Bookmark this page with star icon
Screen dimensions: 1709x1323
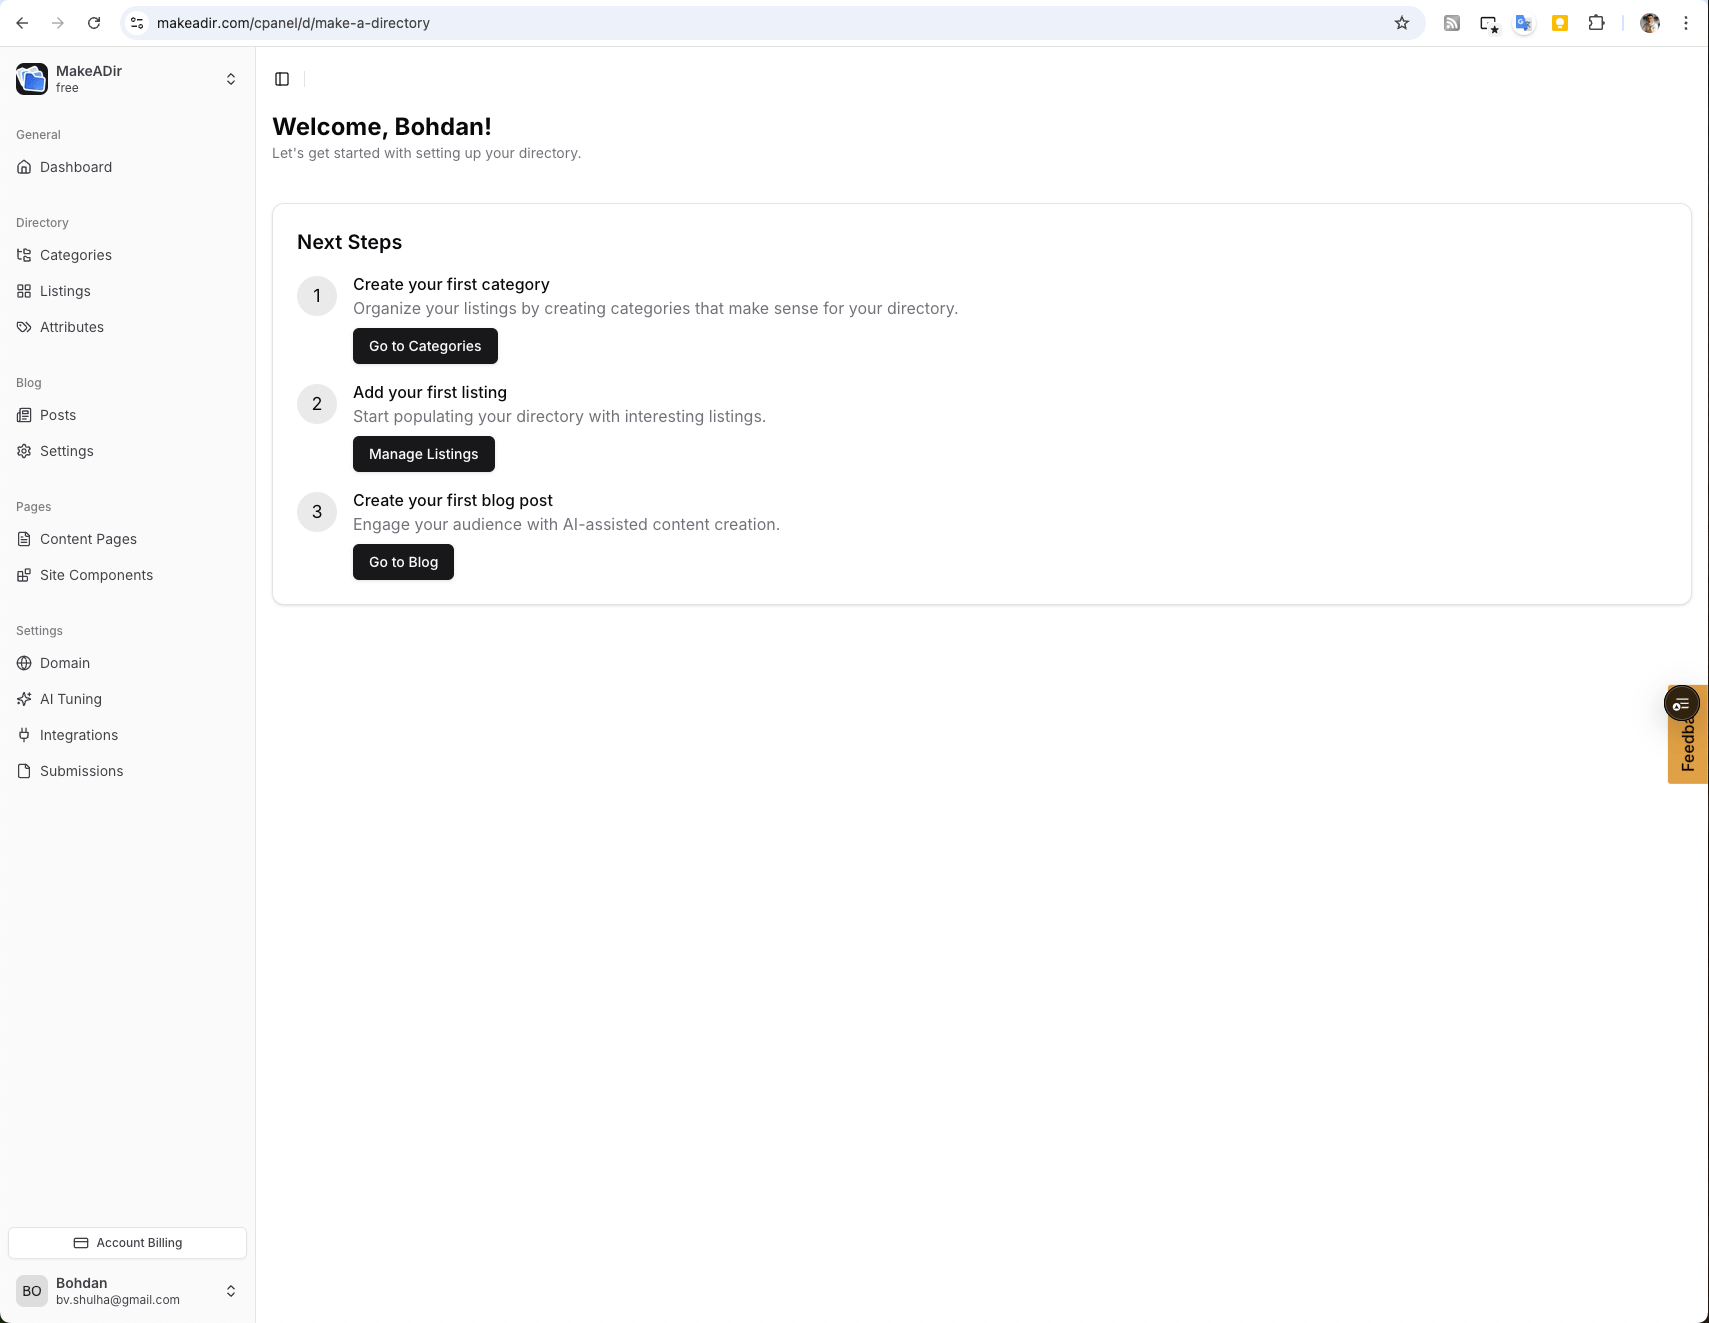(1401, 23)
